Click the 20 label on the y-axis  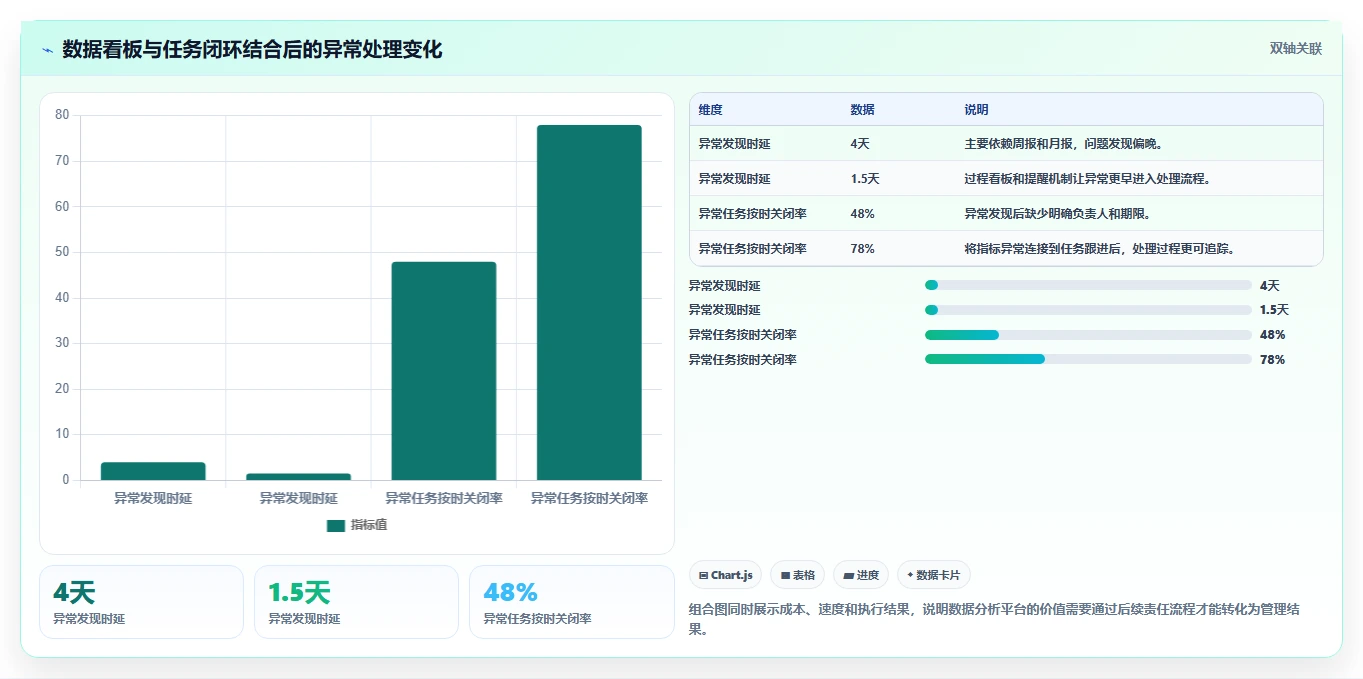tap(63, 389)
